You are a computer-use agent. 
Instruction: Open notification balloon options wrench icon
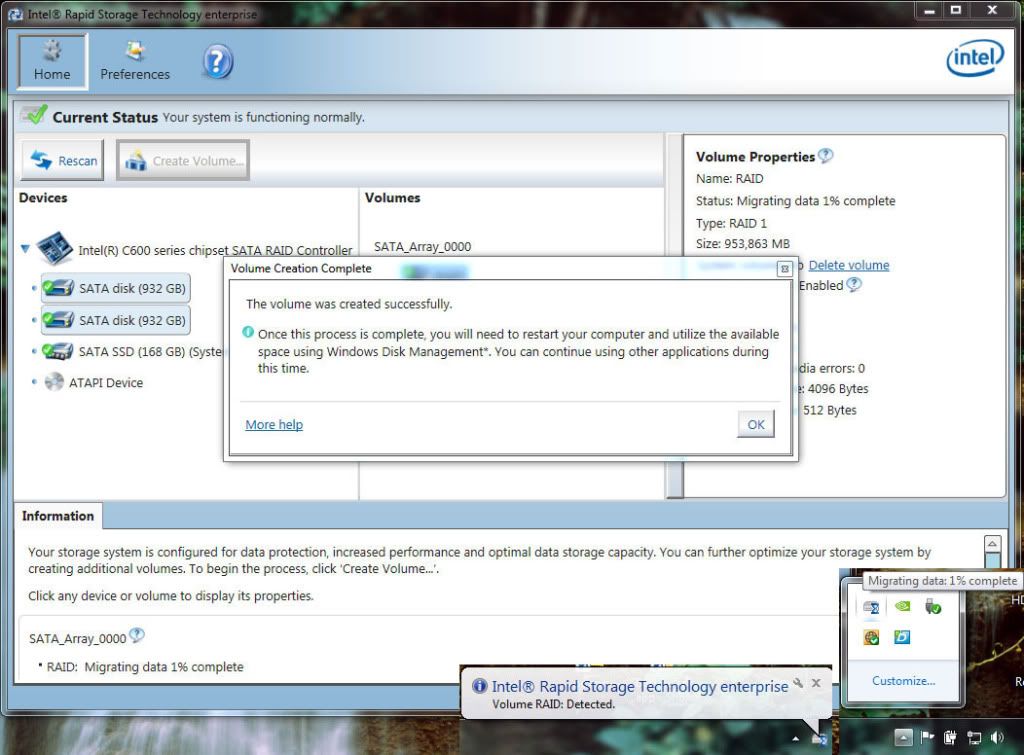tap(798, 683)
